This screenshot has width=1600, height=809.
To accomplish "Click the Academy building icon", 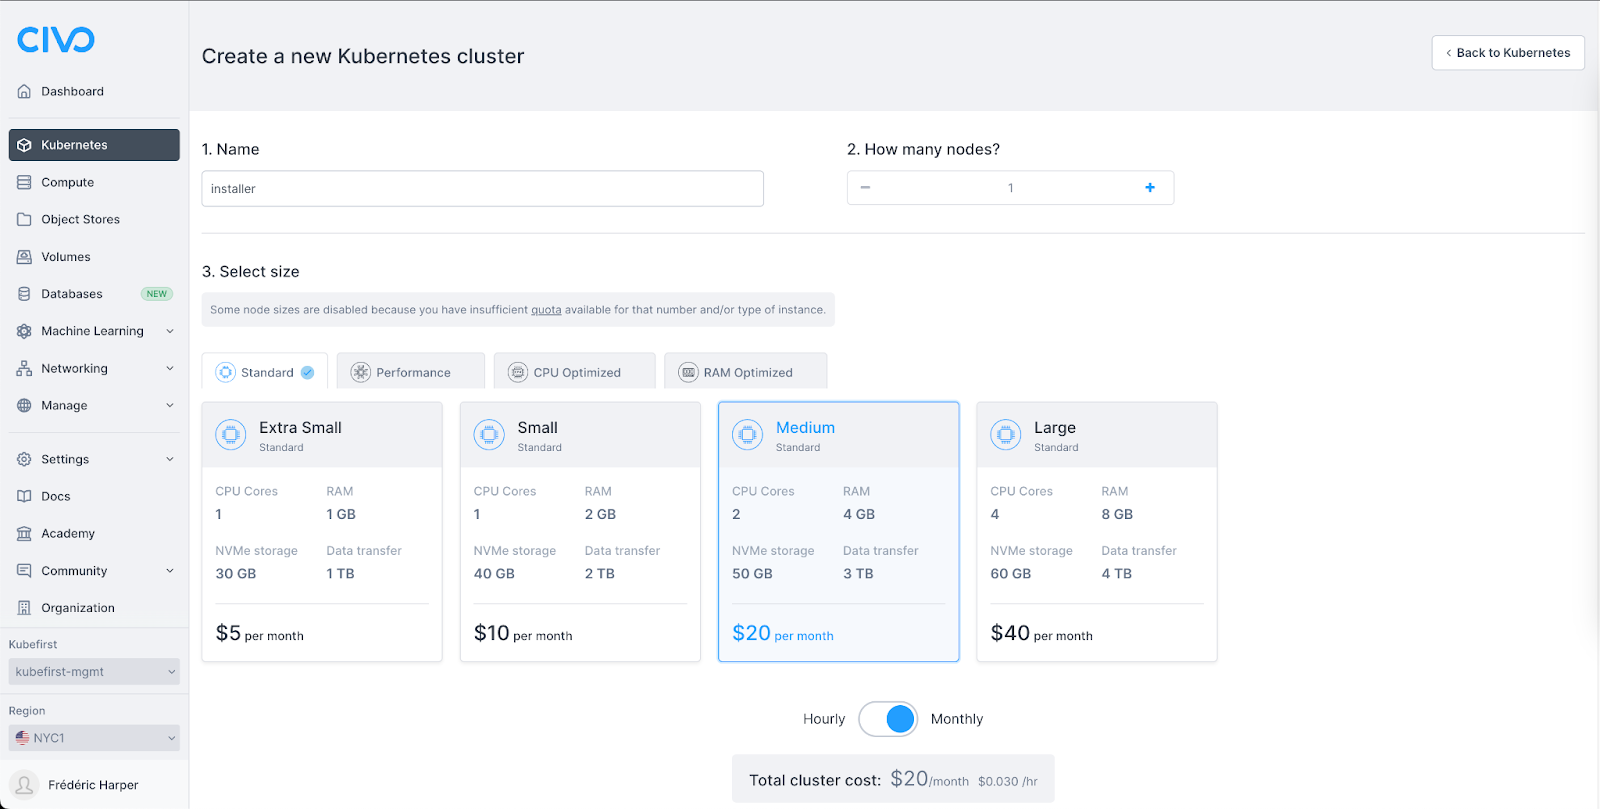I will point(24,533).
